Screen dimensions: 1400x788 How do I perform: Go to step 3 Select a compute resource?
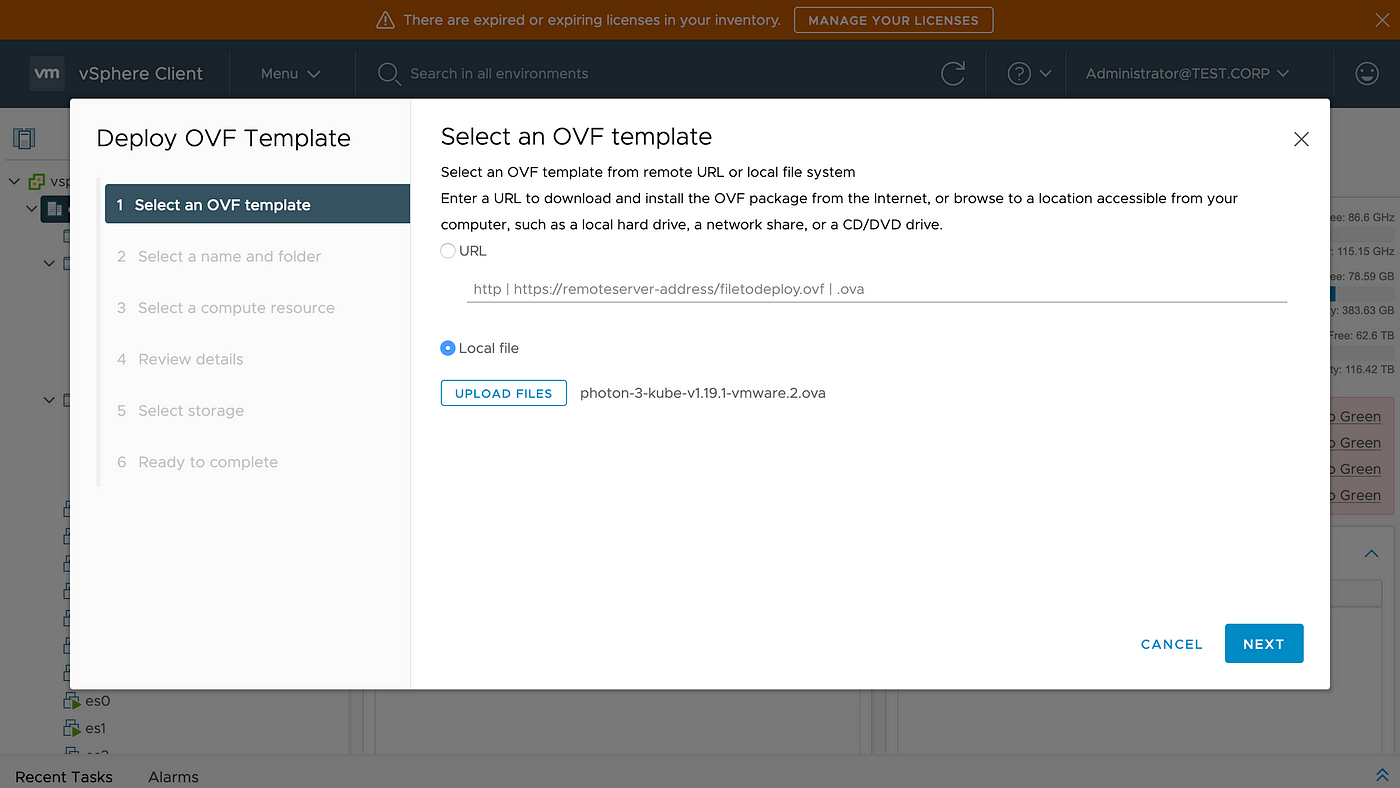[226, 308]
